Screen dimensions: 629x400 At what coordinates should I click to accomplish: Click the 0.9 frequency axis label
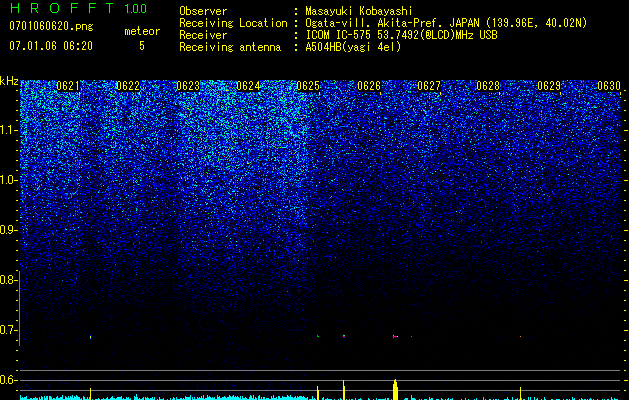8,230
